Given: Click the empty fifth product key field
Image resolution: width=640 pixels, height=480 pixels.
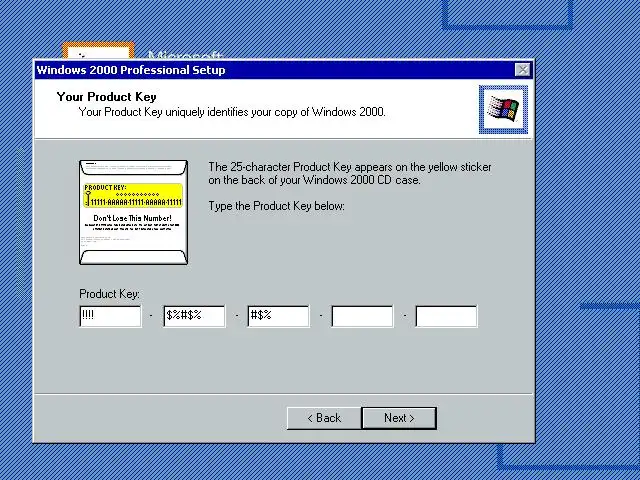Looking at the screenshot, I should click(x=446, y=316).
